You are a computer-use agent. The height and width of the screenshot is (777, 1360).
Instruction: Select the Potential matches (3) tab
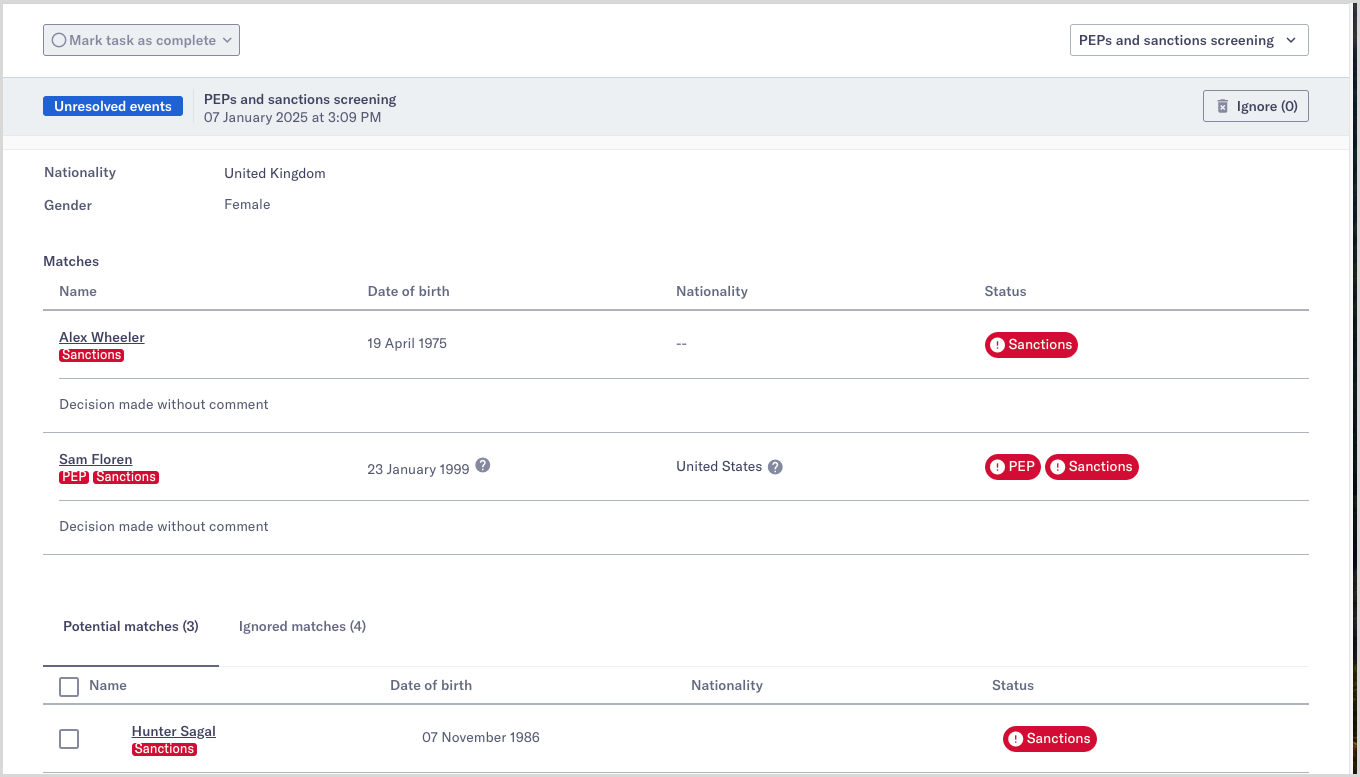131,627
